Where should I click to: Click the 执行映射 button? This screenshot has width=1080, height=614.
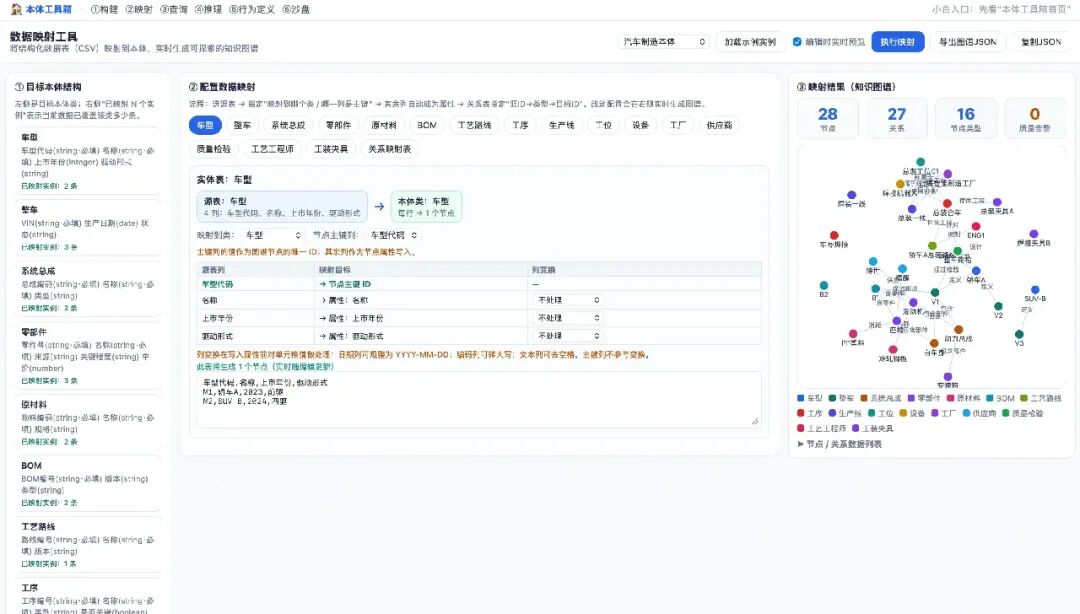pyautogui.click(x=897, y=42)
